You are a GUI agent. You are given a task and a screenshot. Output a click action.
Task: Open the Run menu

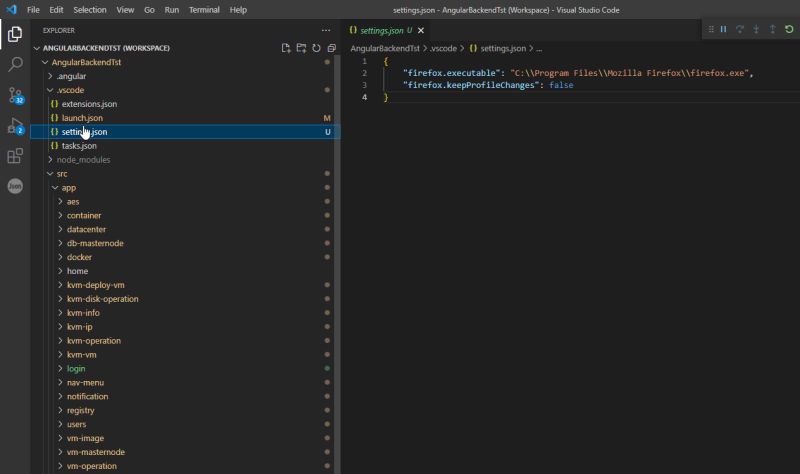pos(171,10)
